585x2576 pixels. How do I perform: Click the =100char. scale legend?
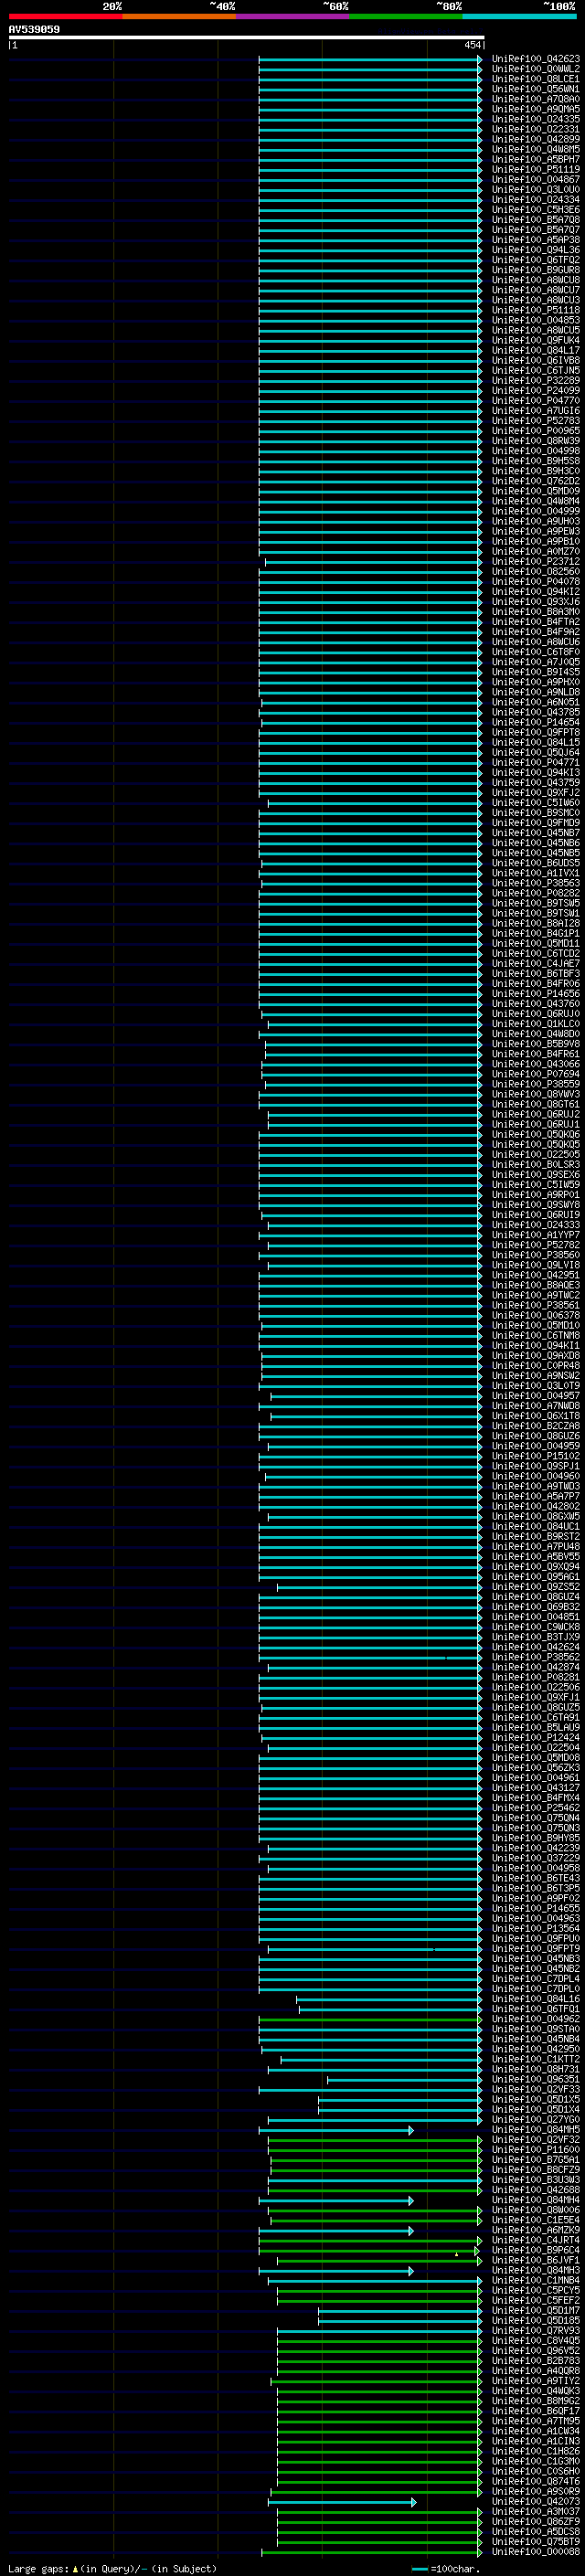[x=446, y=2568]
